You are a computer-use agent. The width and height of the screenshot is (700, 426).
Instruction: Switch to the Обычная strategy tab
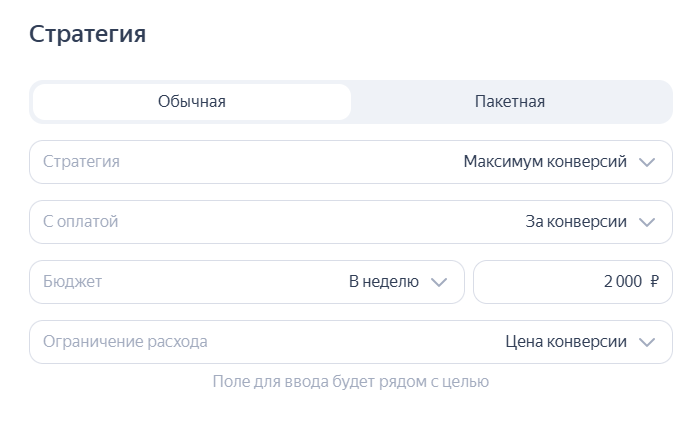[x=191, y=102]
